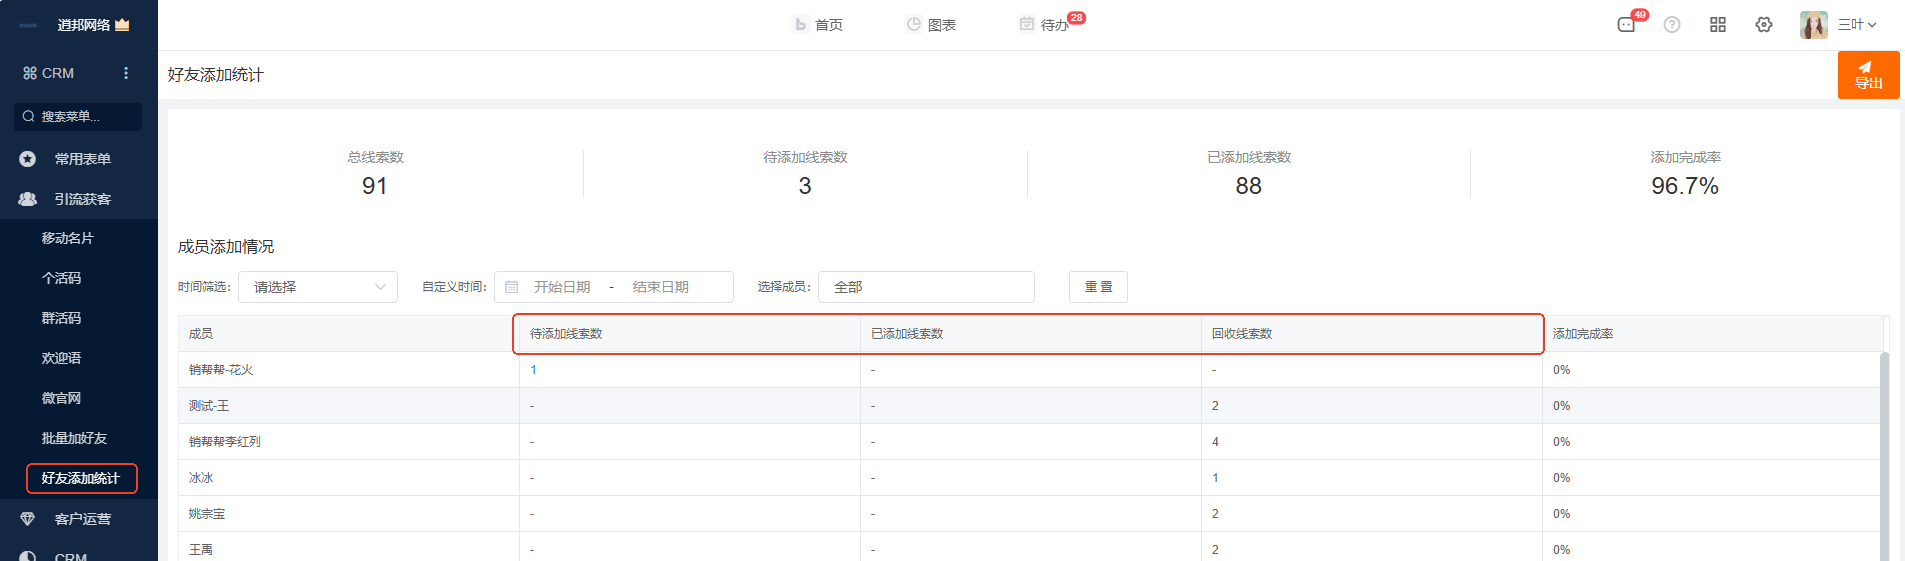Open the 待办 tab

[1045, 25]
